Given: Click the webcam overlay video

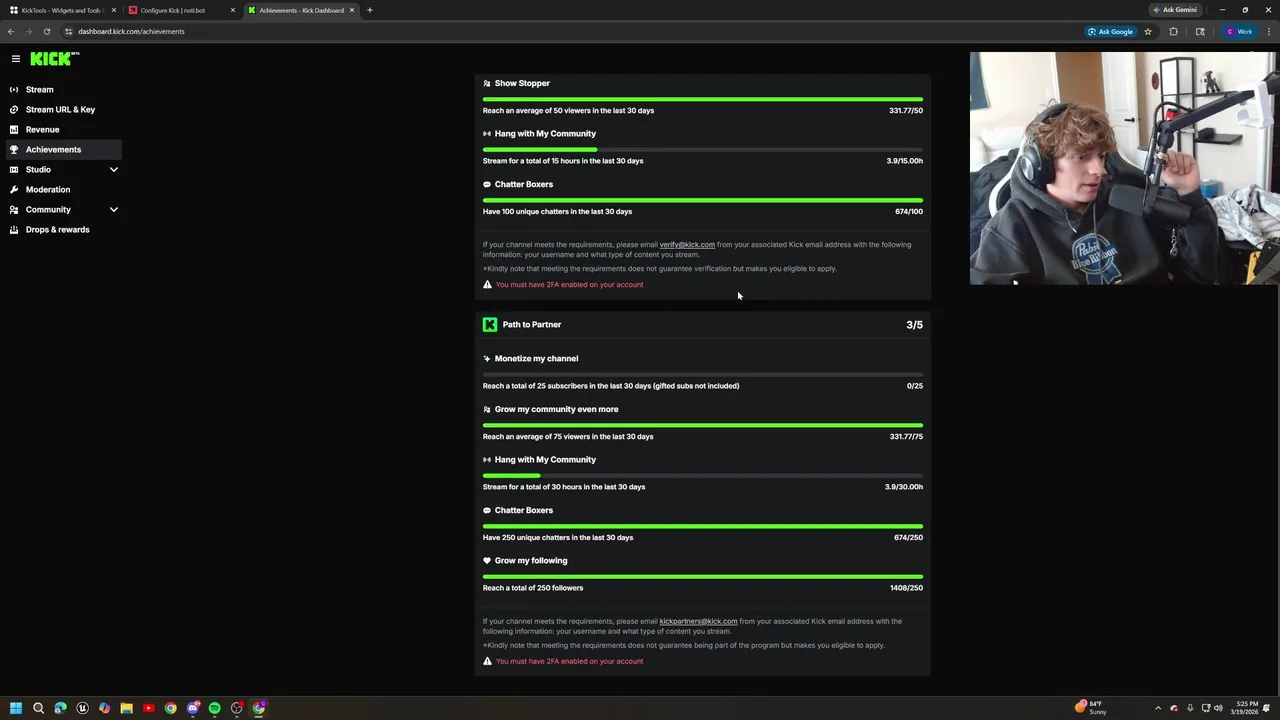Looking at the screenshot, I should (x=1123, y=168).
